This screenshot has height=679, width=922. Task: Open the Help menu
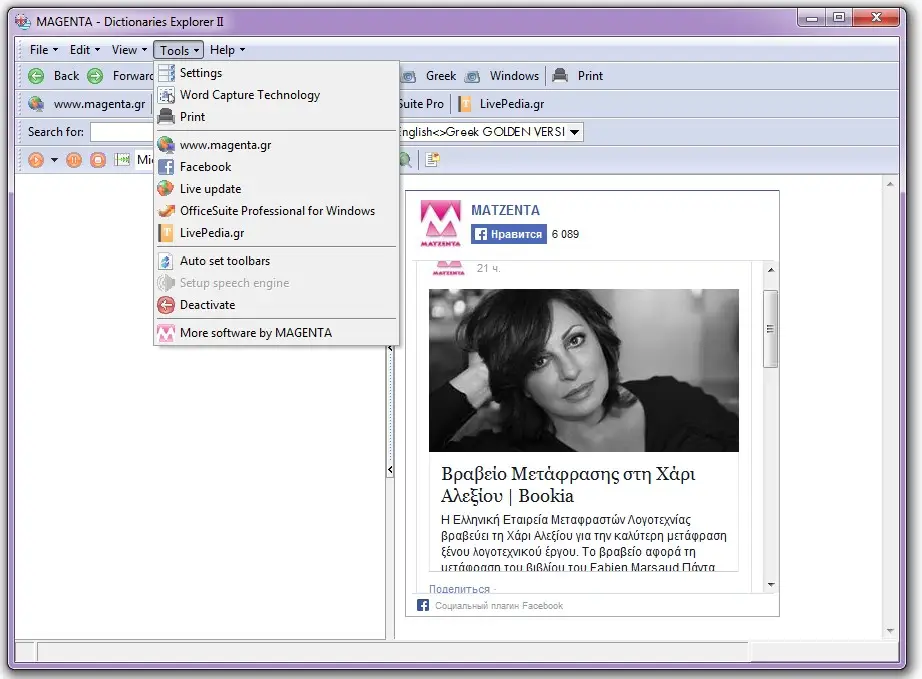pyautogui.click(x=225, y=50)
